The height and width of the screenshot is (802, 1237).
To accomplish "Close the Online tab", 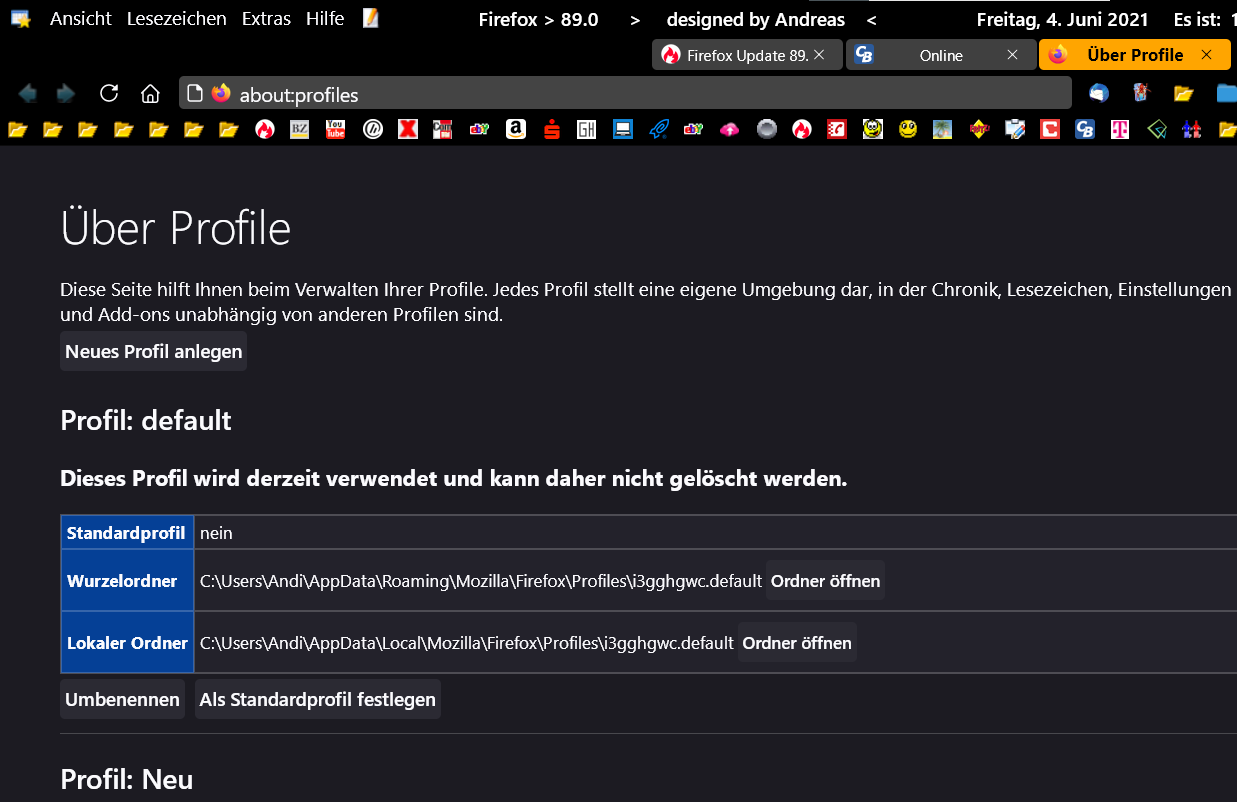I will coord(1012,55).
